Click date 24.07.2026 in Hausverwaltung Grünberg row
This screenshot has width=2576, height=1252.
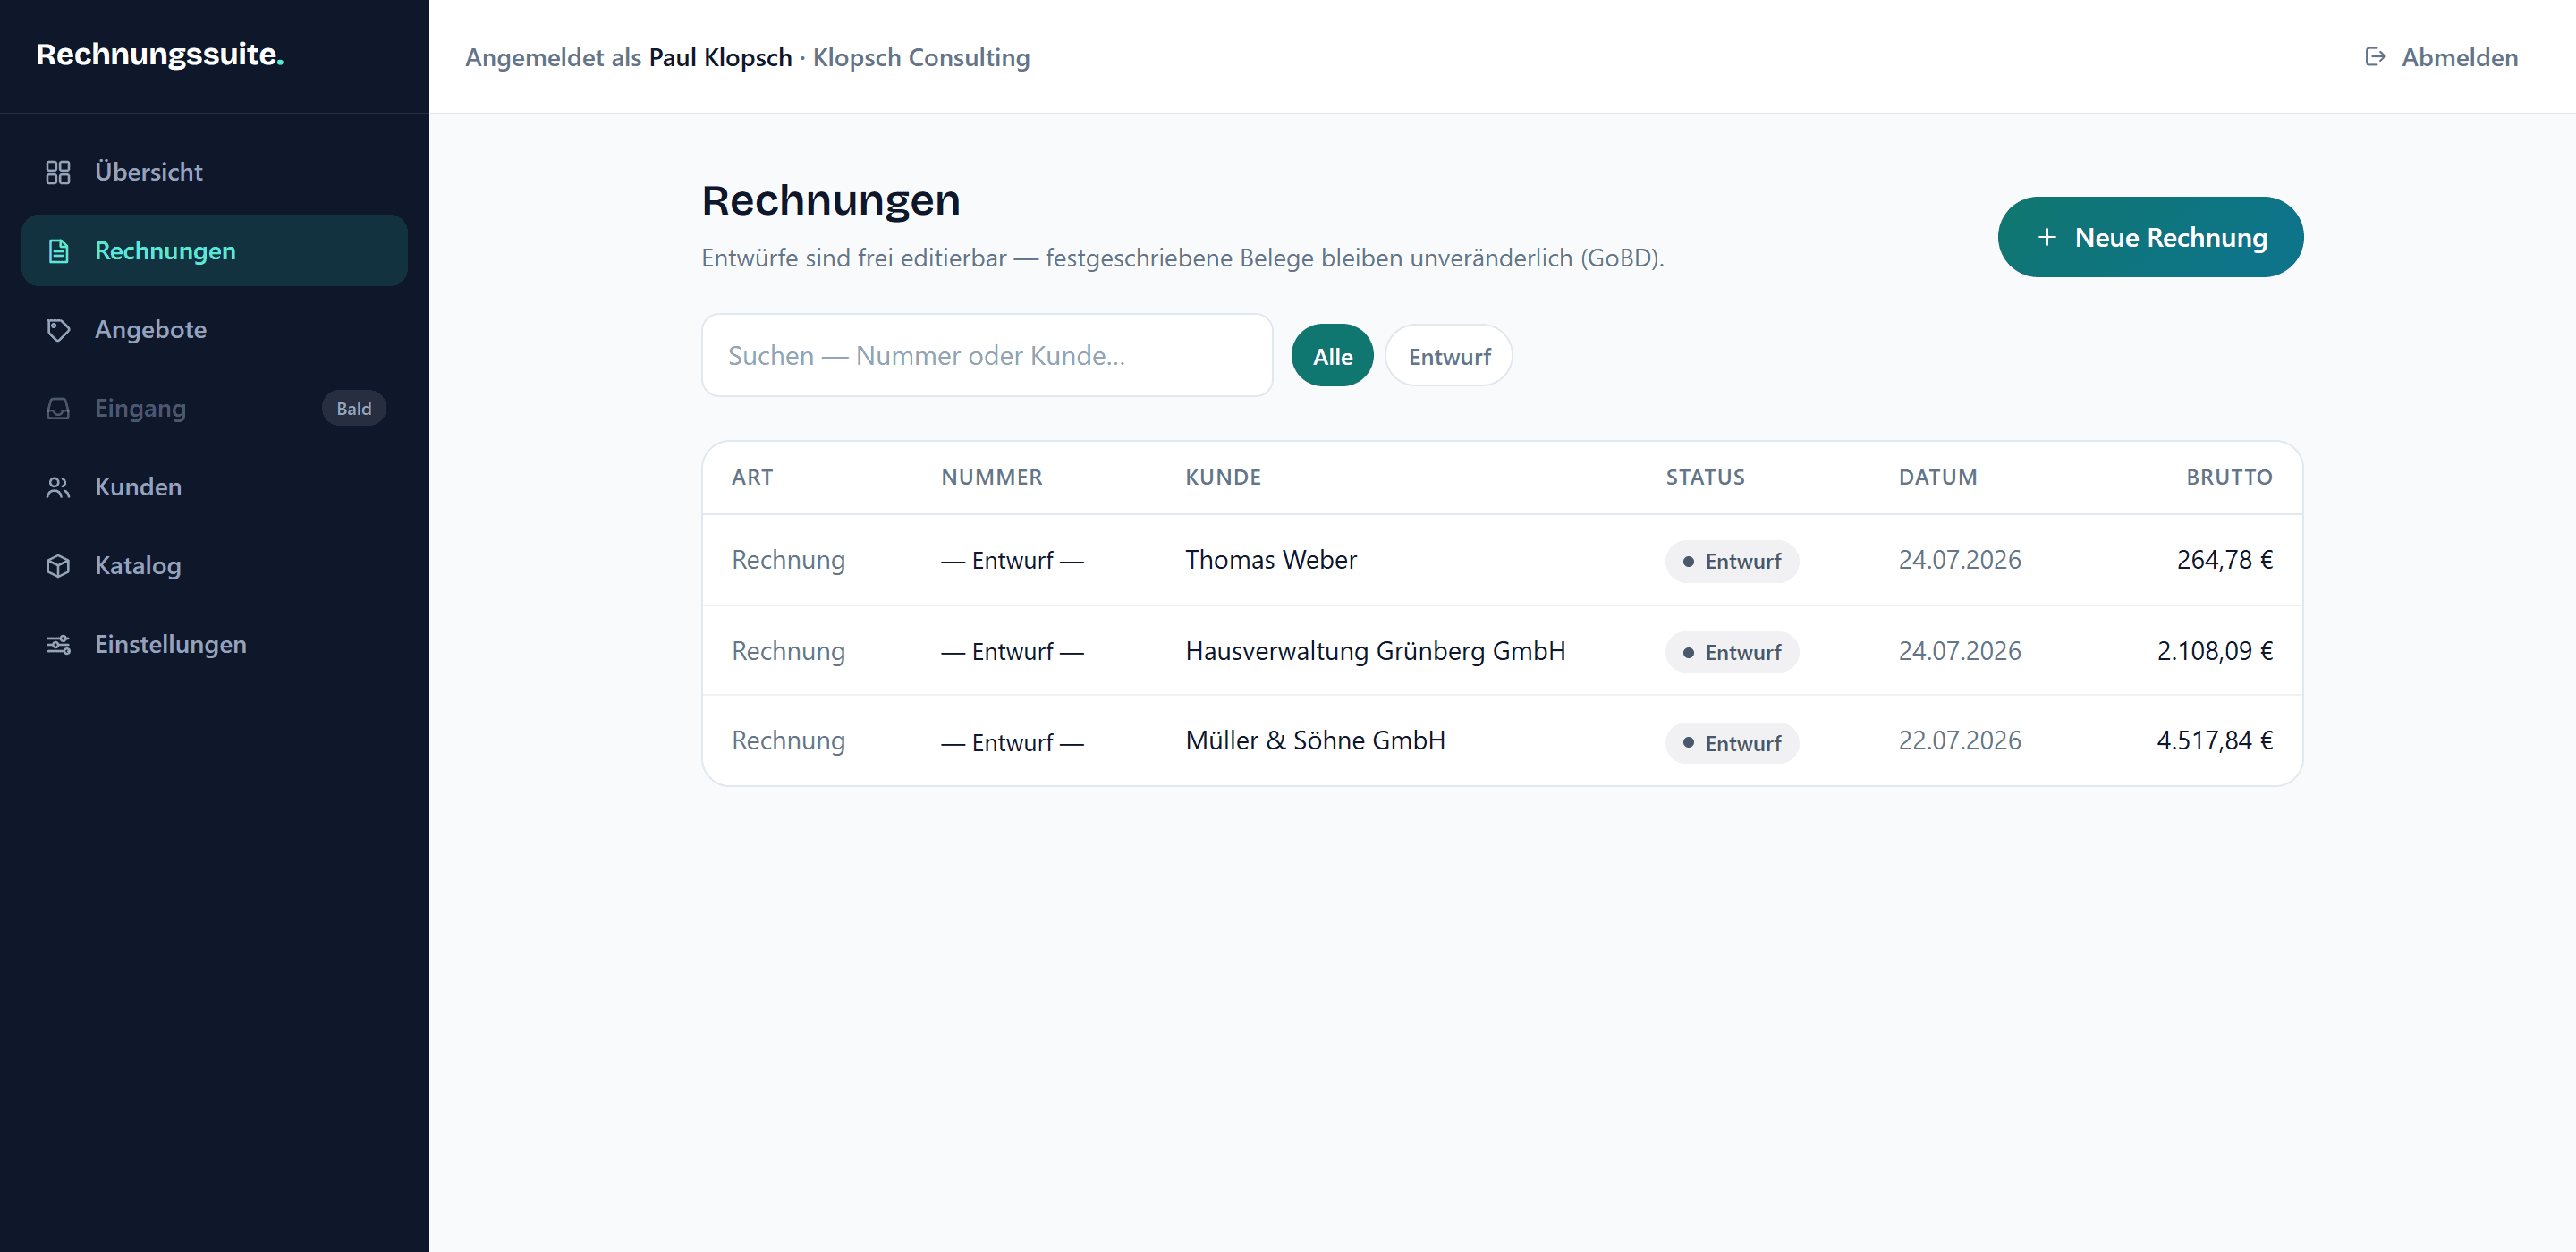[1960, 651]
